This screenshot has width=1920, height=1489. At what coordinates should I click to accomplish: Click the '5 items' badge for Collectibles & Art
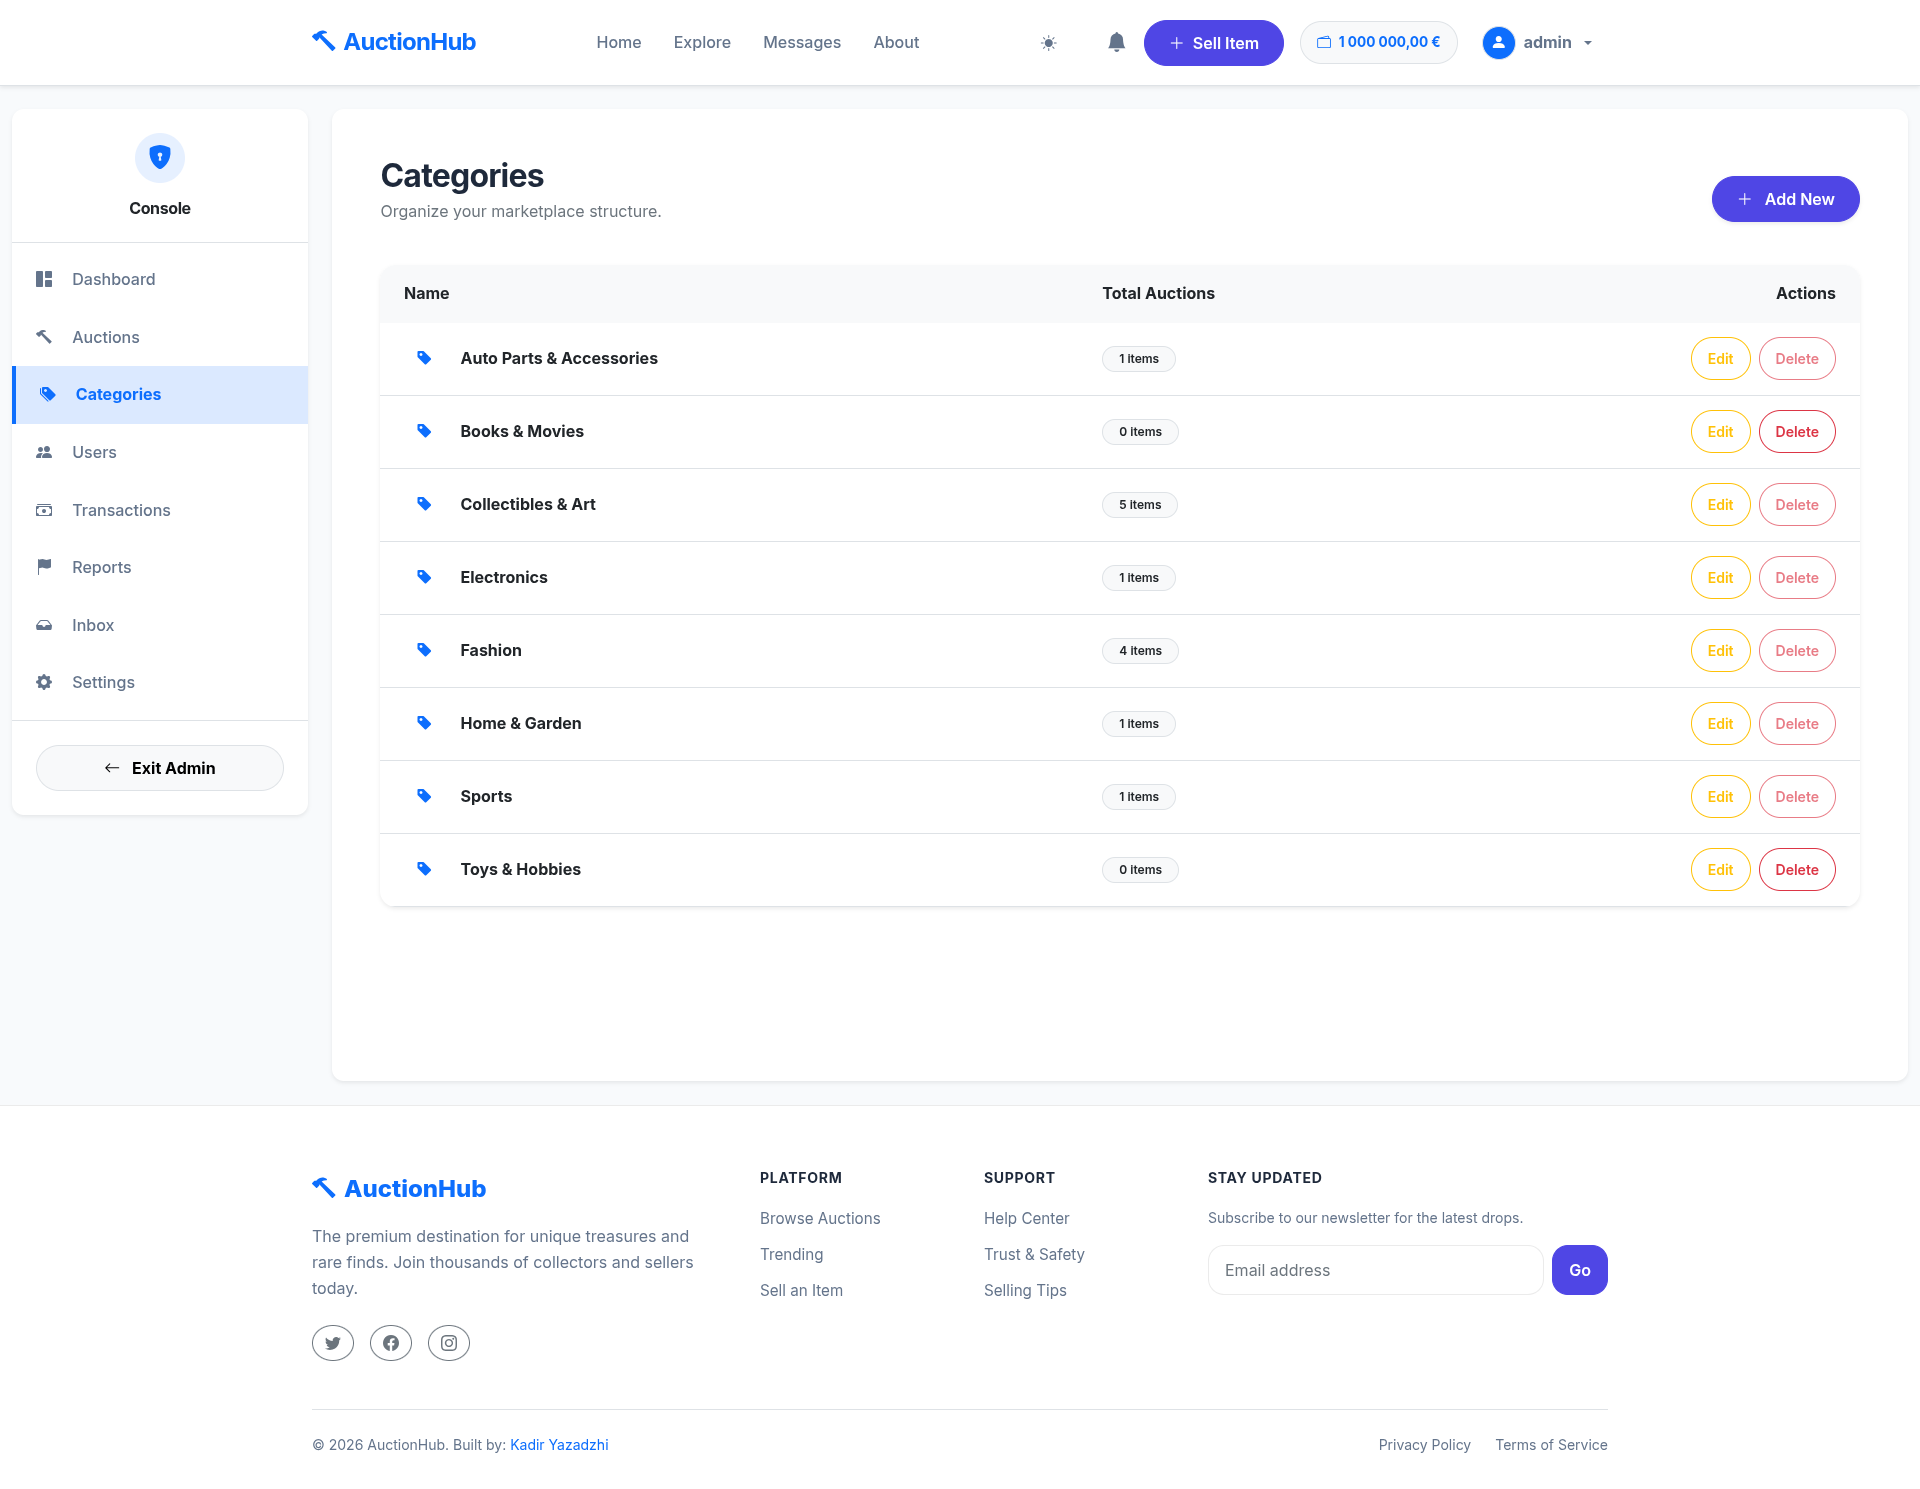coord(1140,505)
